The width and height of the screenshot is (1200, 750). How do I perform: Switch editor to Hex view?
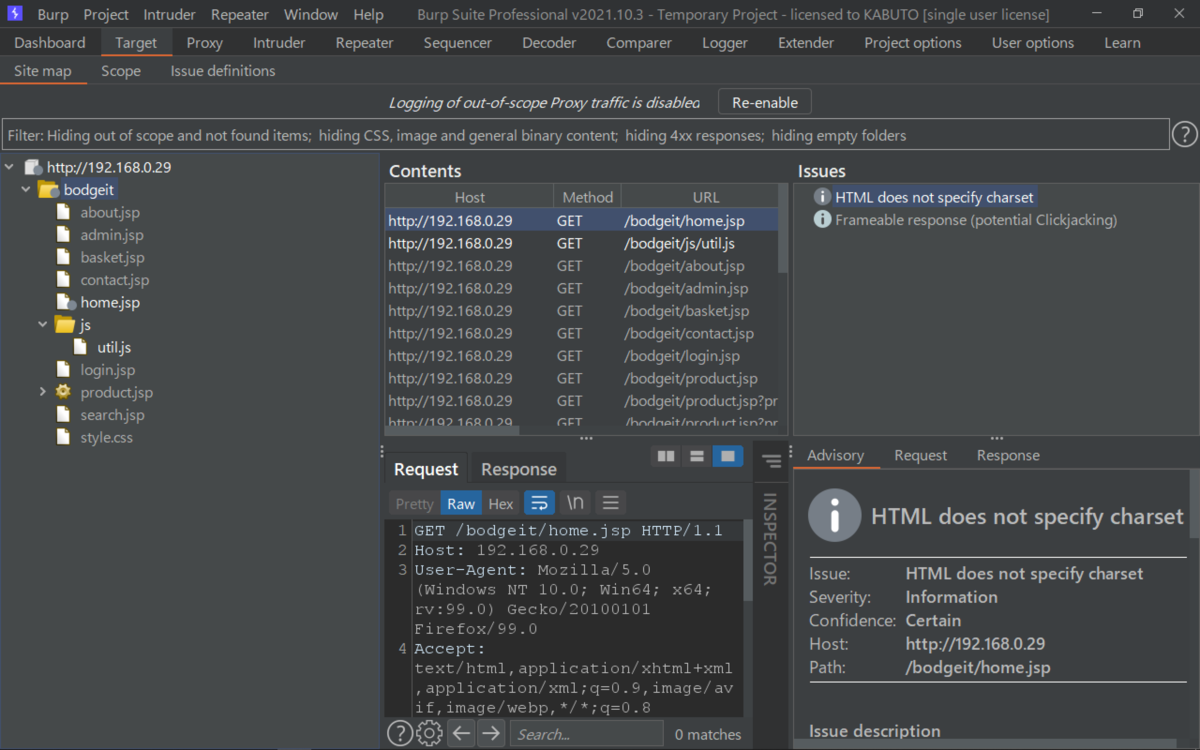pyautogui.click(x=501, y=504)
